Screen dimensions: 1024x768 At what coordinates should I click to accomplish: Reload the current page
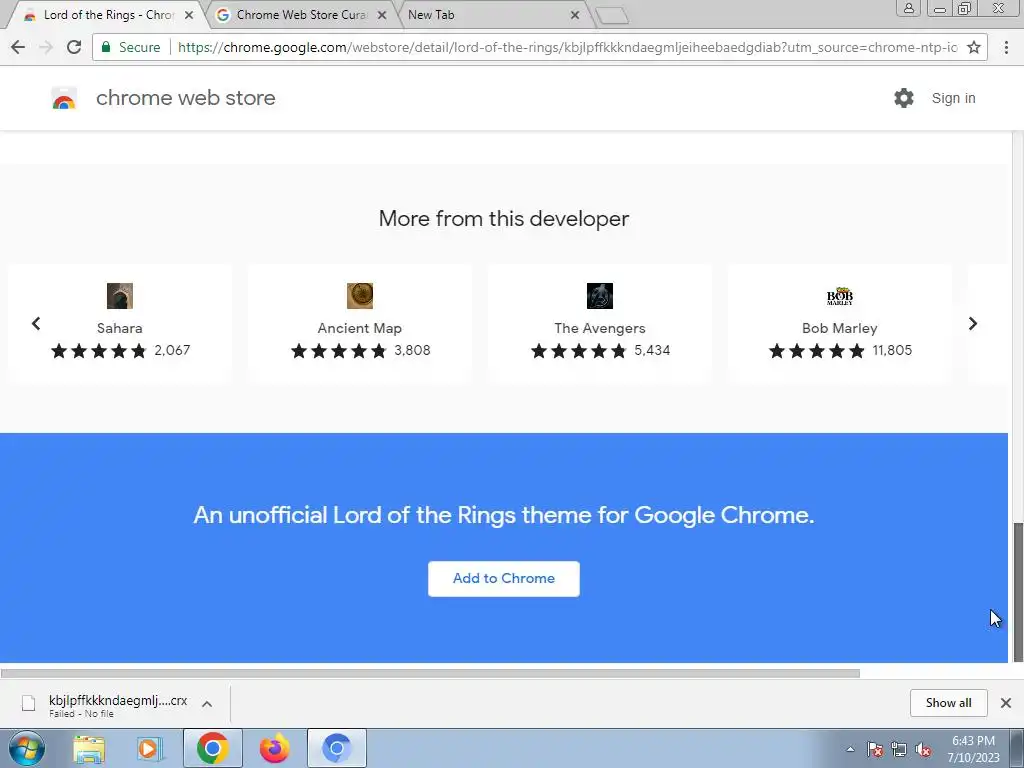point(74,47)
